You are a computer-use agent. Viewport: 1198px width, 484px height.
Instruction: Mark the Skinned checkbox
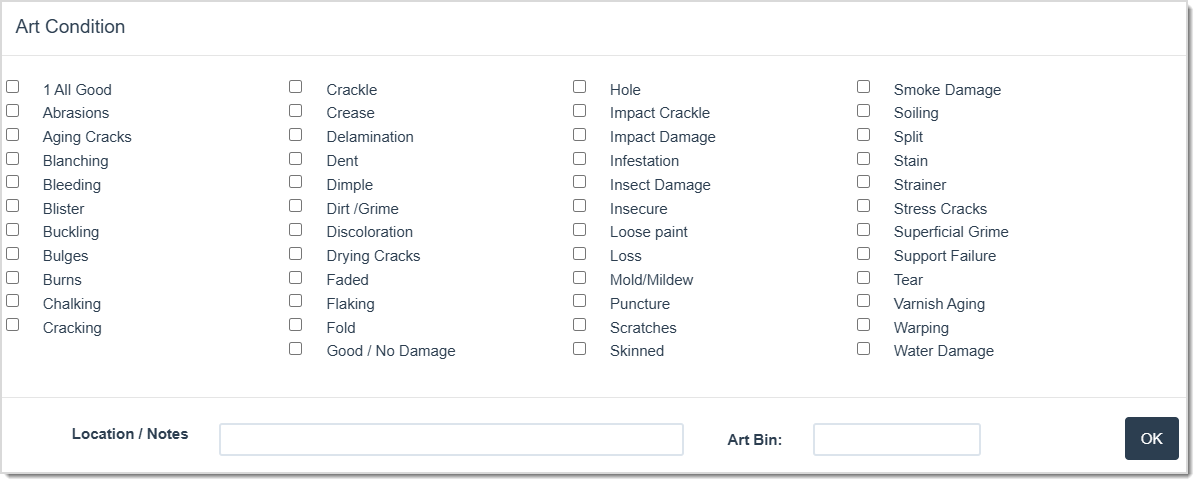click(x=580, y=349)
